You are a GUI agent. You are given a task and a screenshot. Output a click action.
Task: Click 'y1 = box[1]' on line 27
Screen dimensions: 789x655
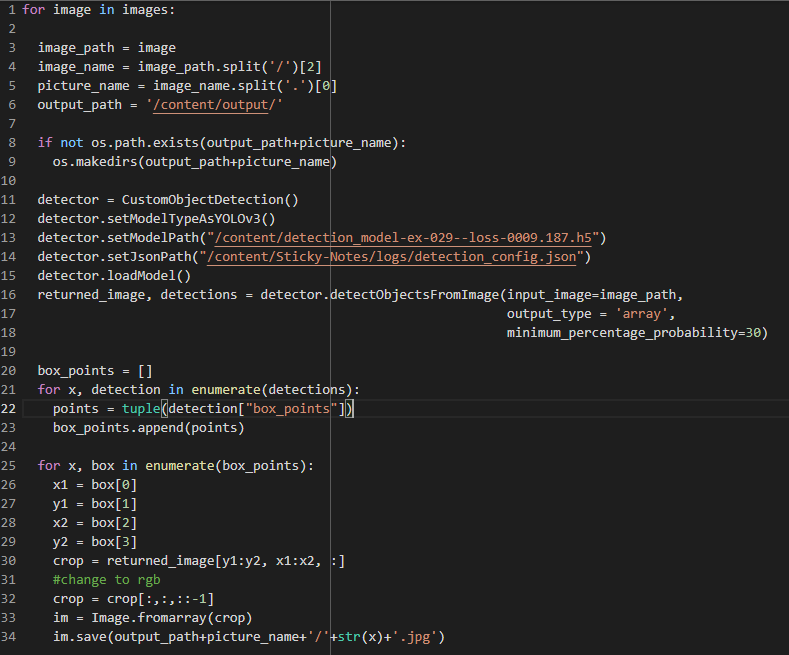pyautogui.click(x=95, y=504)
